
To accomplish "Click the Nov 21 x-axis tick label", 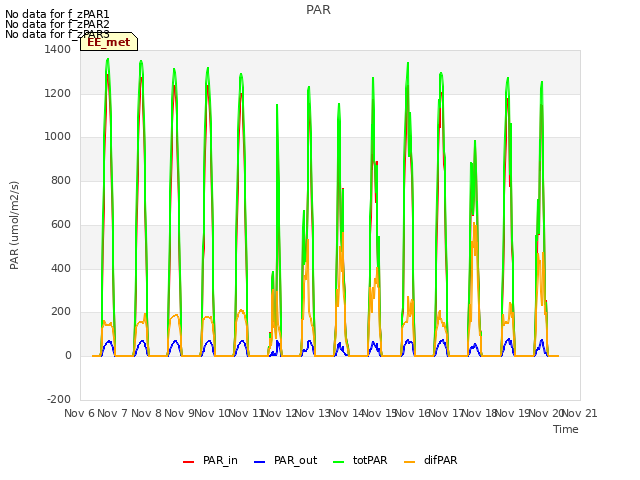I will (x=580, y=413).
